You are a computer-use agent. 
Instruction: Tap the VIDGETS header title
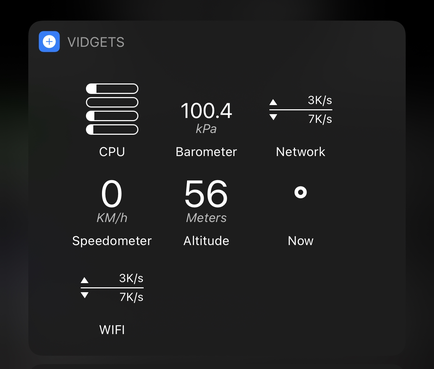pyautogui.click(x=96, y=42)
